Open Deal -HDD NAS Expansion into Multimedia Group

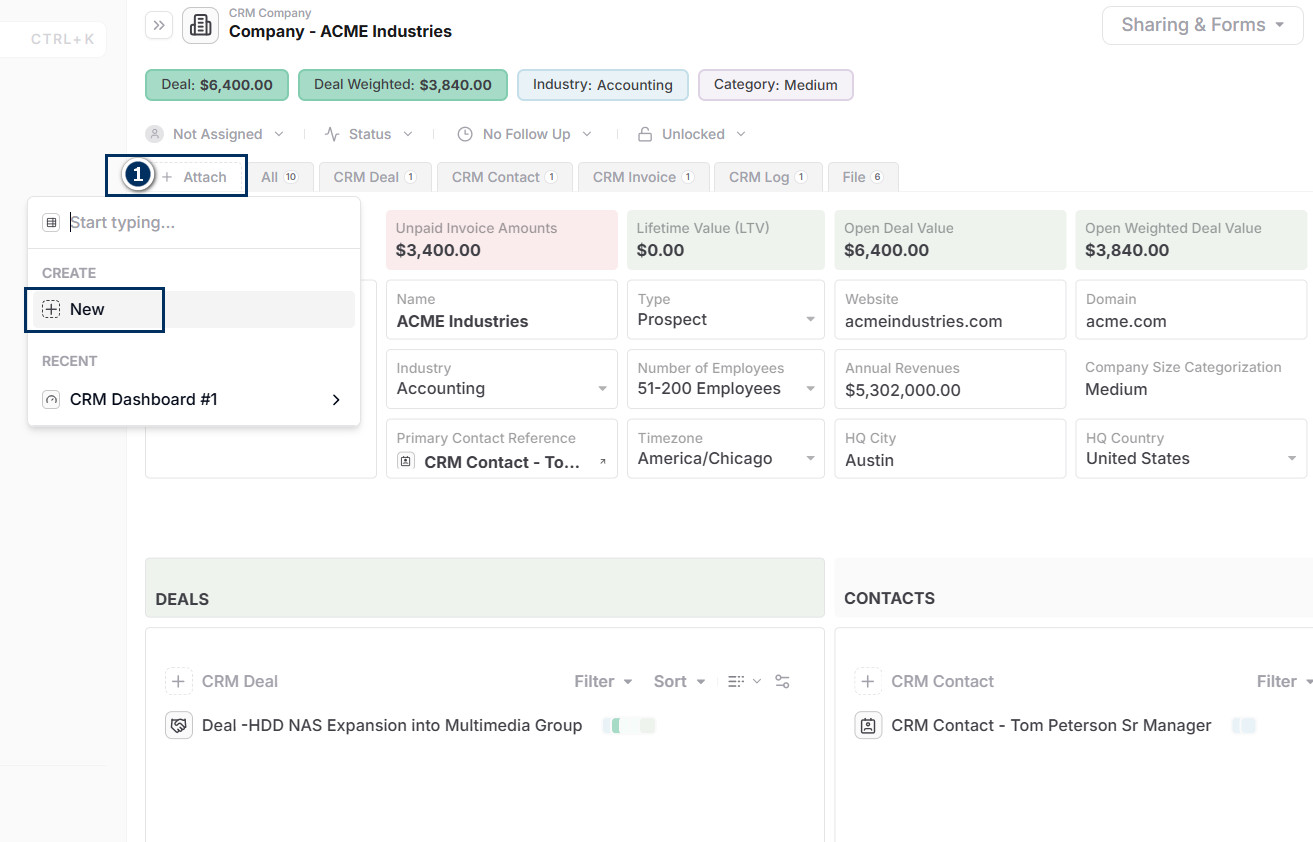point(392,725)
